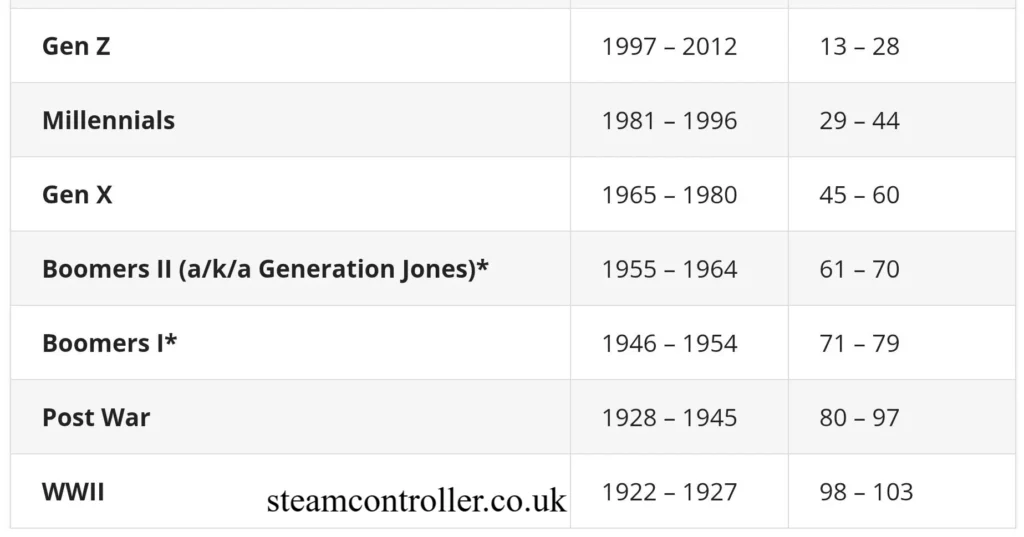The image size is (1024, 537).
Task: Select the WWII row label
Action: pyautogui.click(x=73, y=492)
